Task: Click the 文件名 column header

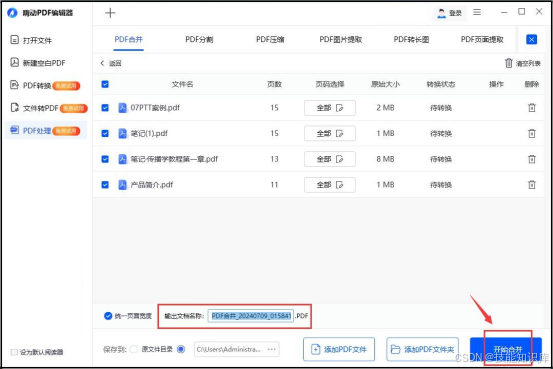Action: pos(182,84)
